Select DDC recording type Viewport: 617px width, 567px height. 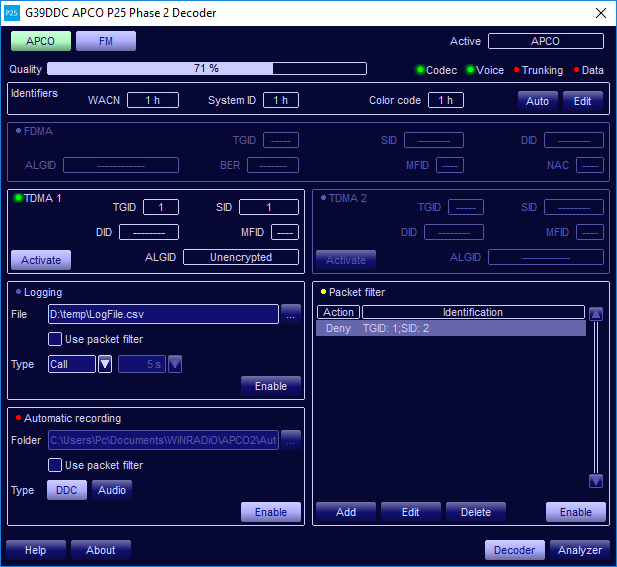point(67,490)
